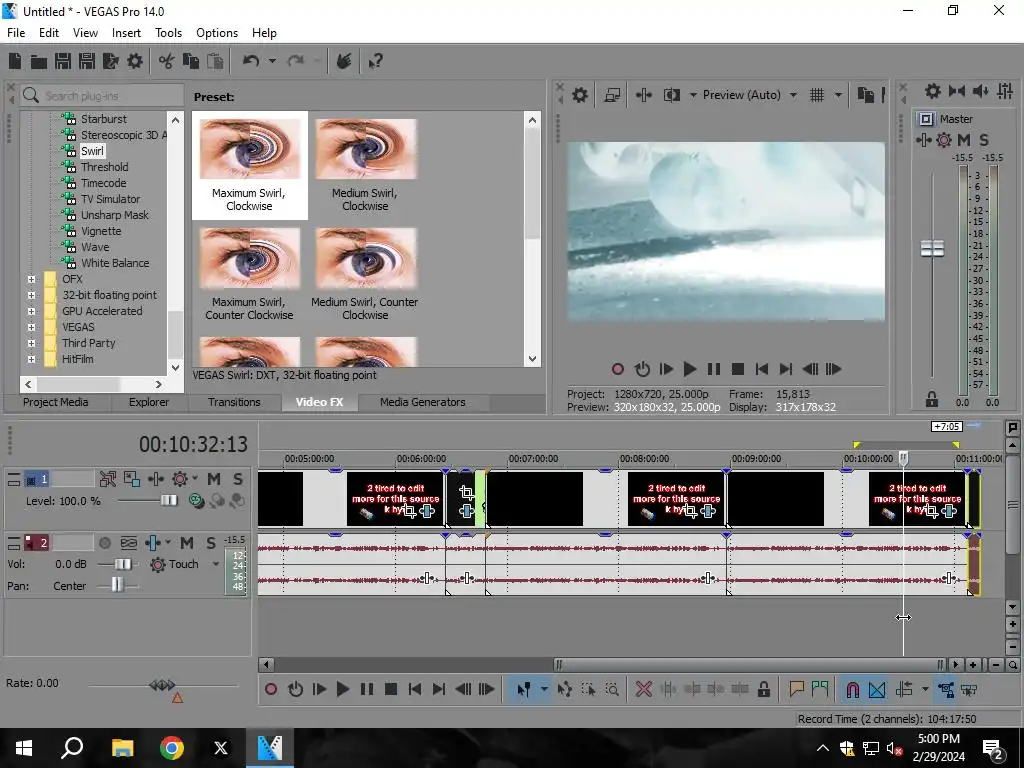Mute the Master bus with M
1024x768 pixels.
click(x=963, y=140)
